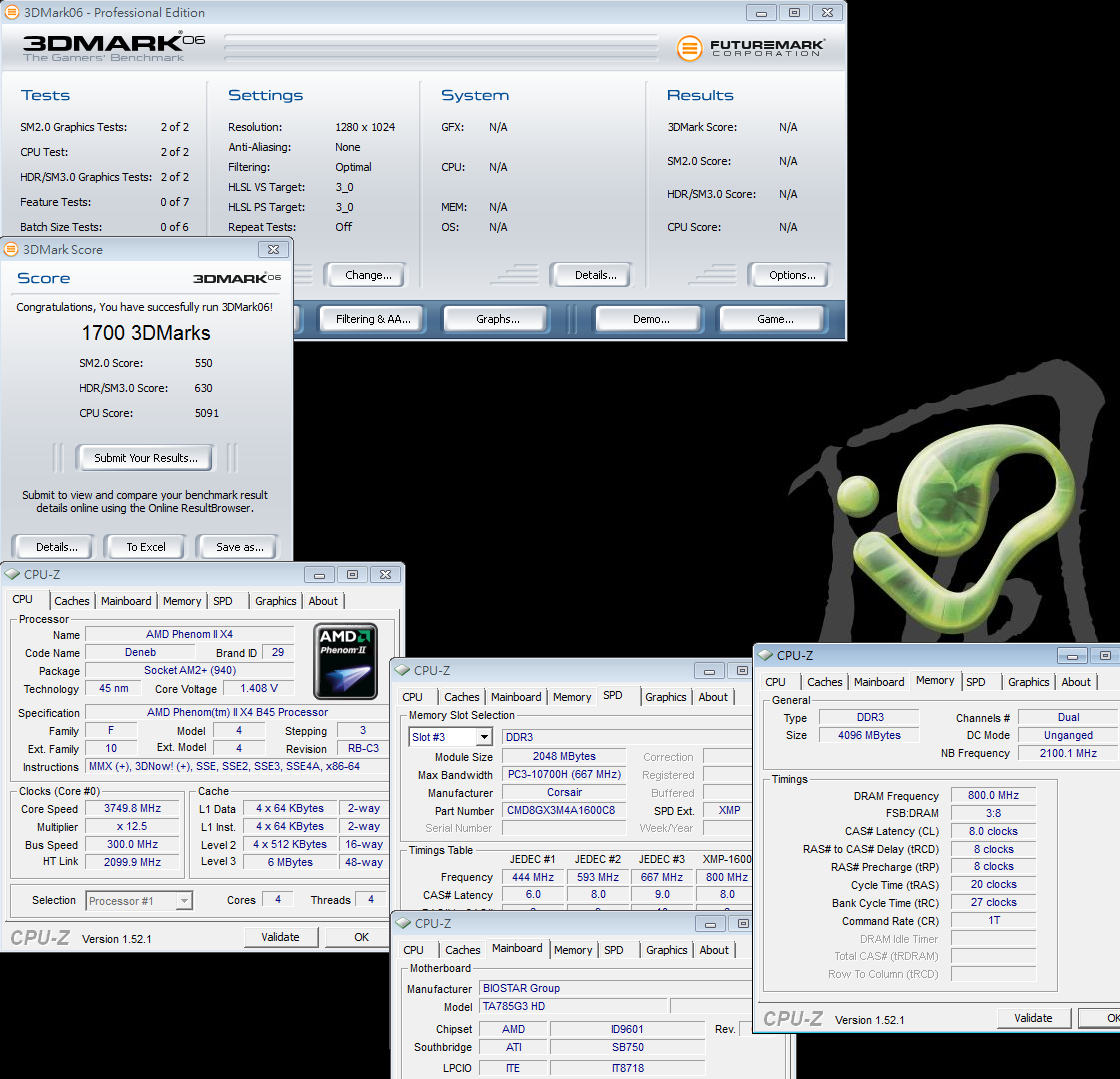This screenshot has height=1079, width=1120.
Task: Click the Multiplier x 12.5 value
Action: tap(132, 826)
